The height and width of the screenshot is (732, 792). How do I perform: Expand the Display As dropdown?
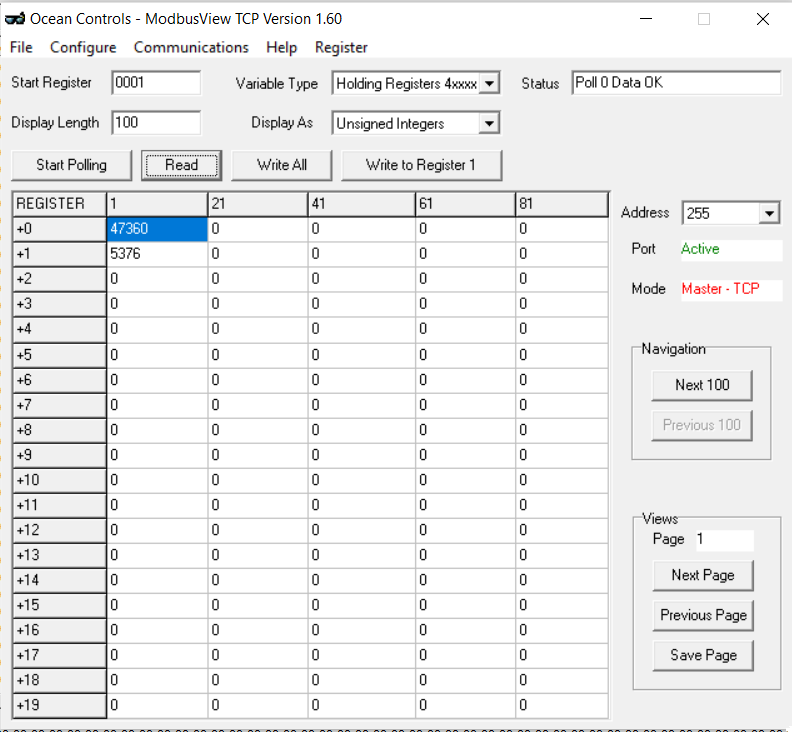tap(489, 123)
